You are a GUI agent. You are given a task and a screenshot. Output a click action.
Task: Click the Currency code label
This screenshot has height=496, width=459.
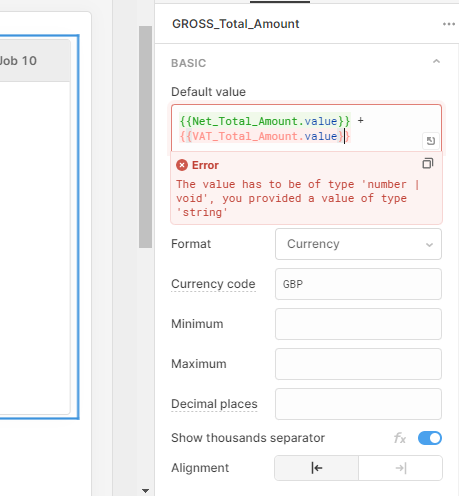[x=213, y=284]
